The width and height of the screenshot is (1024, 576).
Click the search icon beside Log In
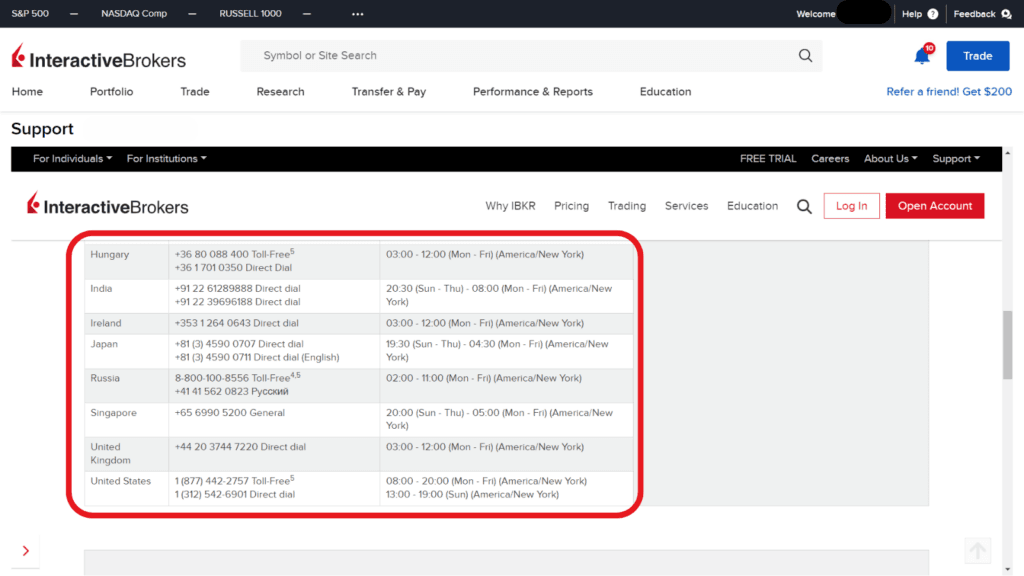(804, 206)
